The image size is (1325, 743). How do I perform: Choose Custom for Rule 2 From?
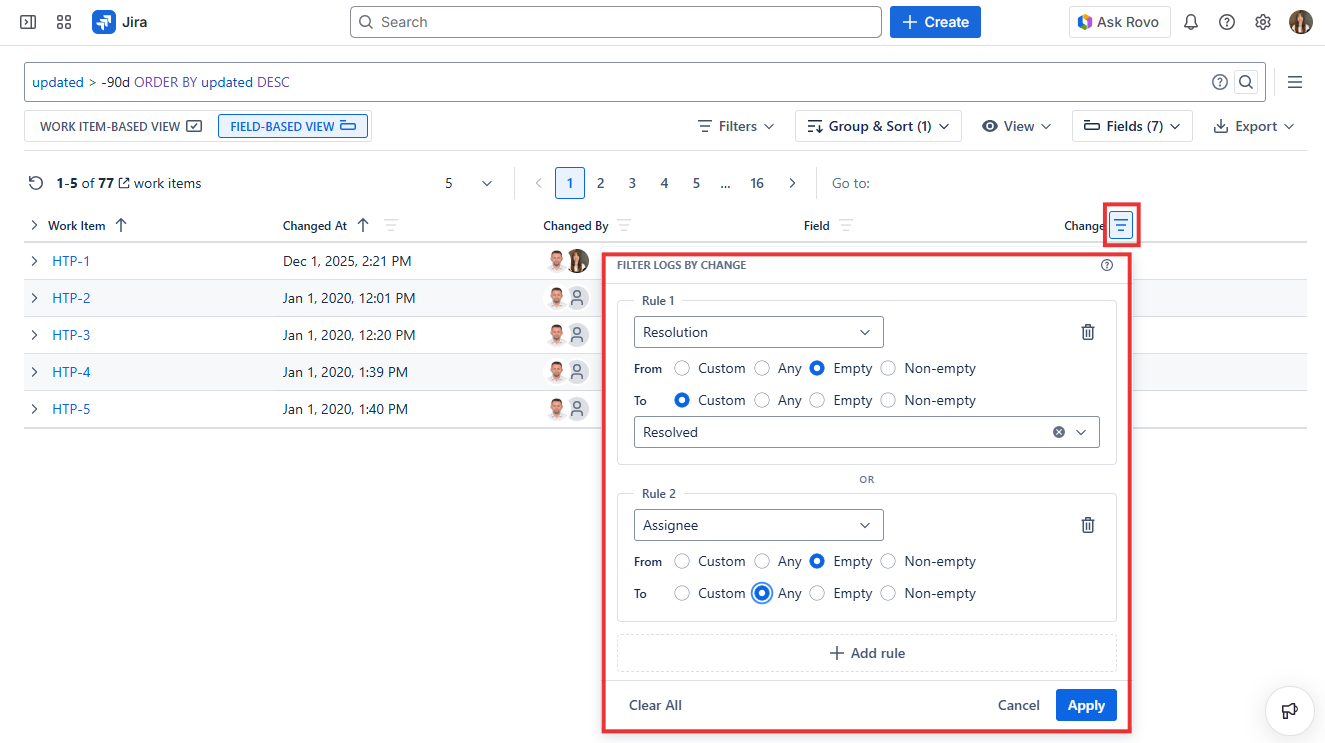[682, 561]
